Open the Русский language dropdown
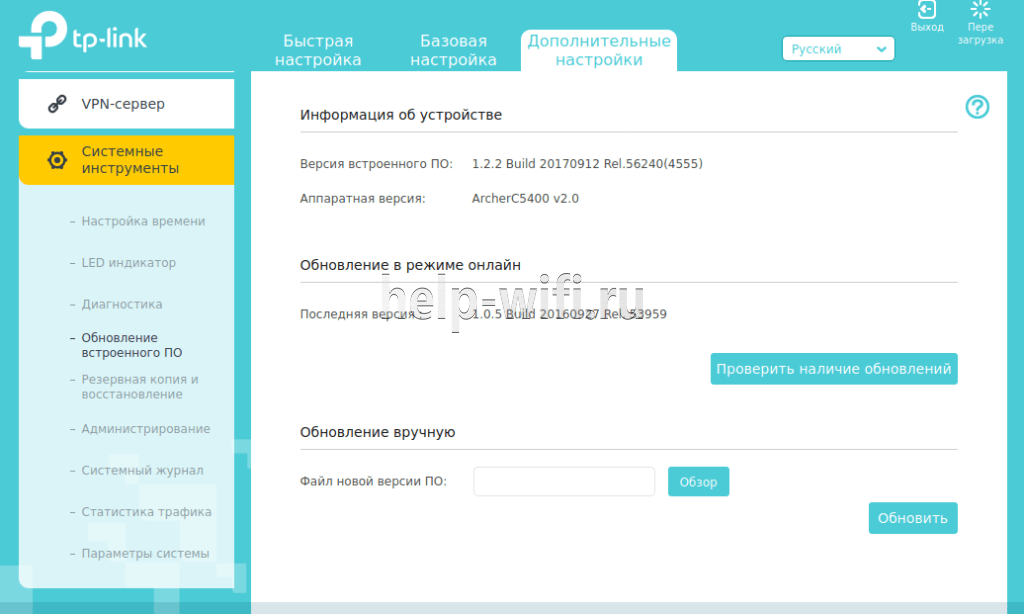This screenshot has width=1024, height=614. click(837, 49)
